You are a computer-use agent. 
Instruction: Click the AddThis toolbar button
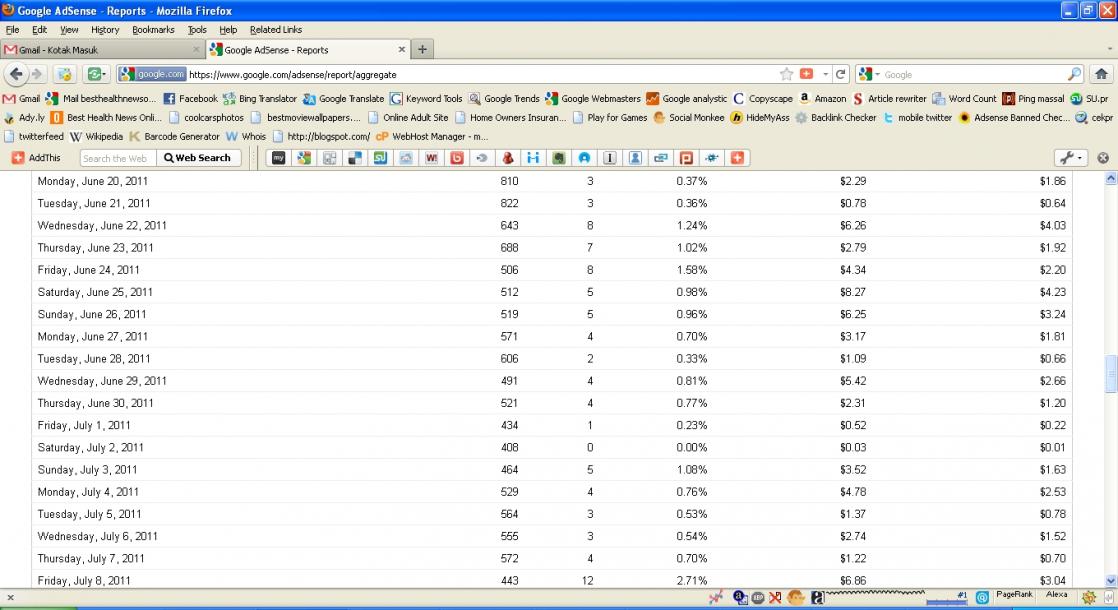click(x=36, y=158)
